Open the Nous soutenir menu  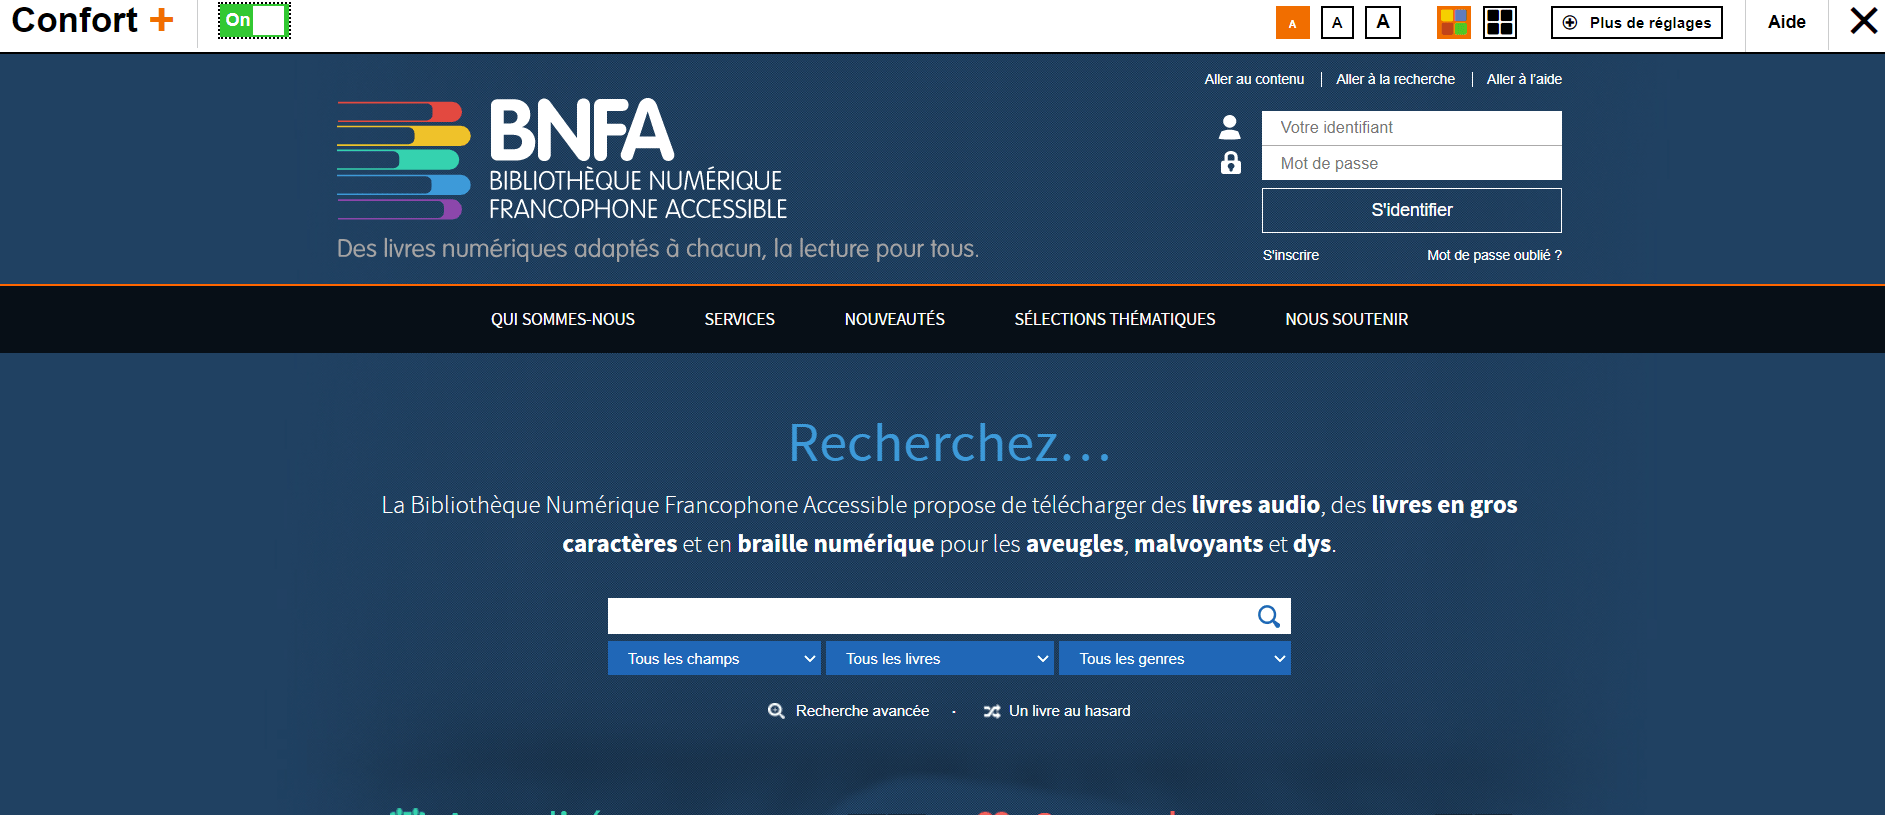pyautogui.click(x=1347, y=319)
